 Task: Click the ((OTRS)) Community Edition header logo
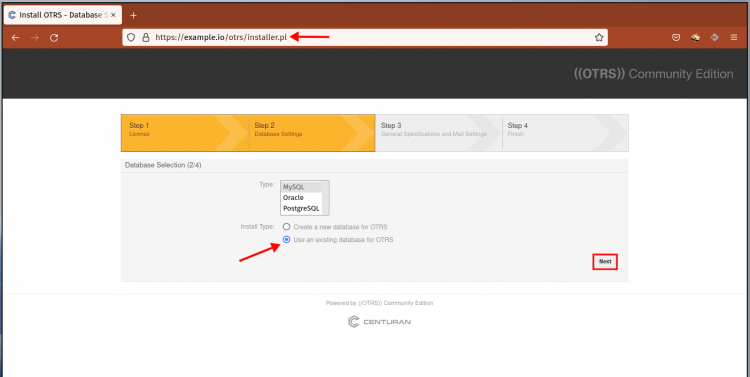tap(653, 74)
